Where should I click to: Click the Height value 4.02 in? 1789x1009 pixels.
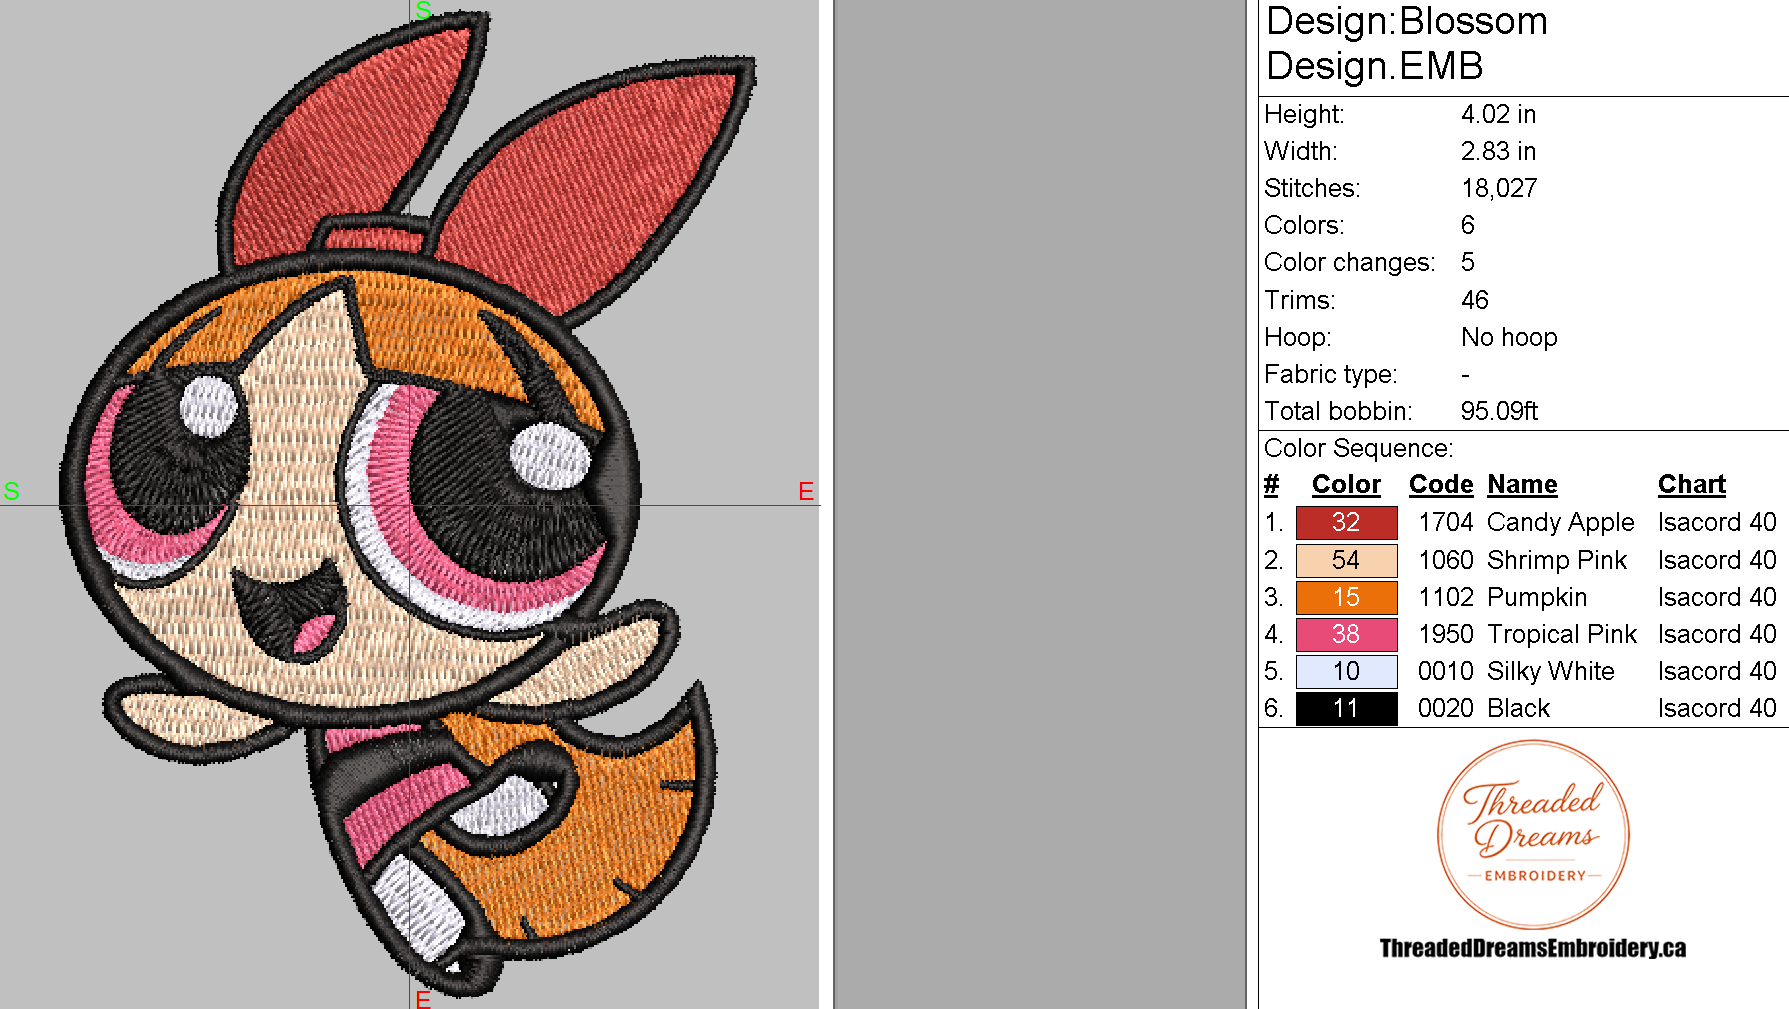[1498, 114]
